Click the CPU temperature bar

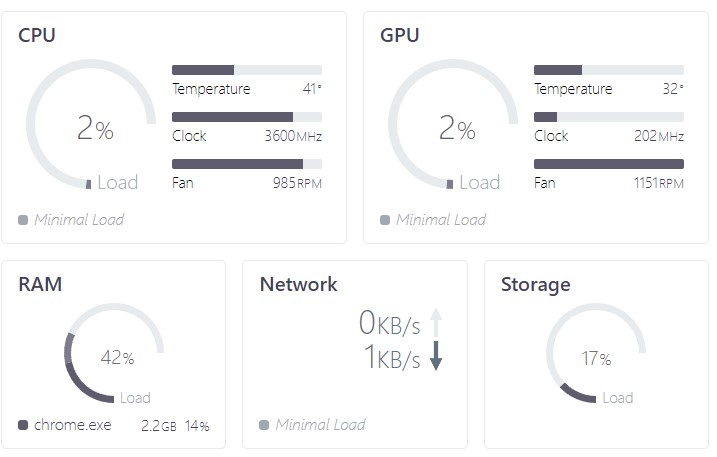click(247, 70)
